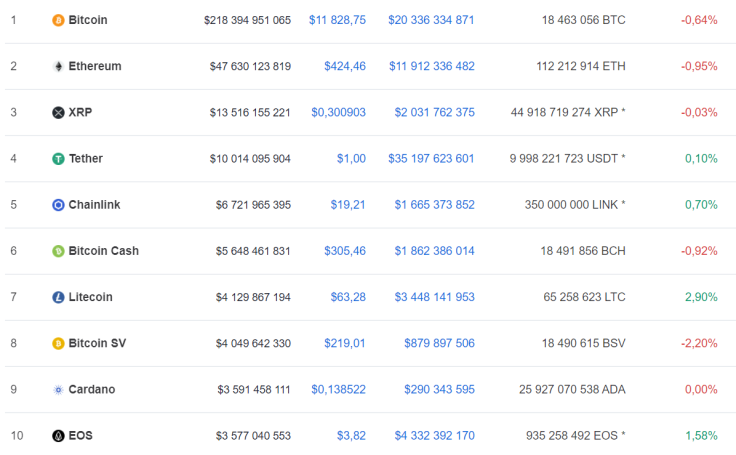Click Cardano volume $290 343 595

[439, 390]
